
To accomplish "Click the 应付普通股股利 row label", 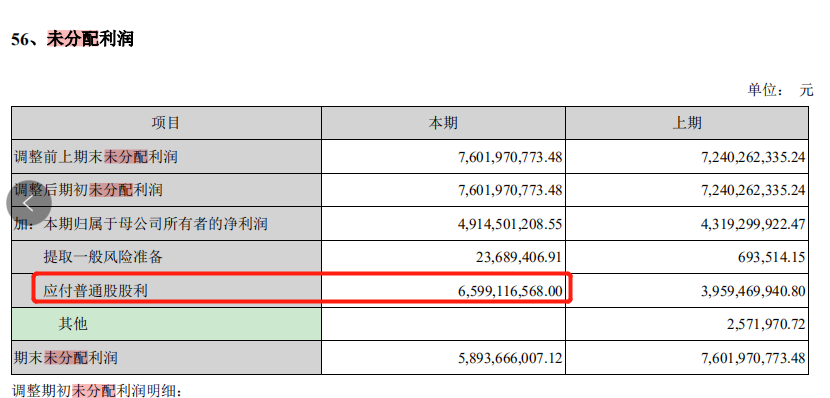I will [95, 291].
